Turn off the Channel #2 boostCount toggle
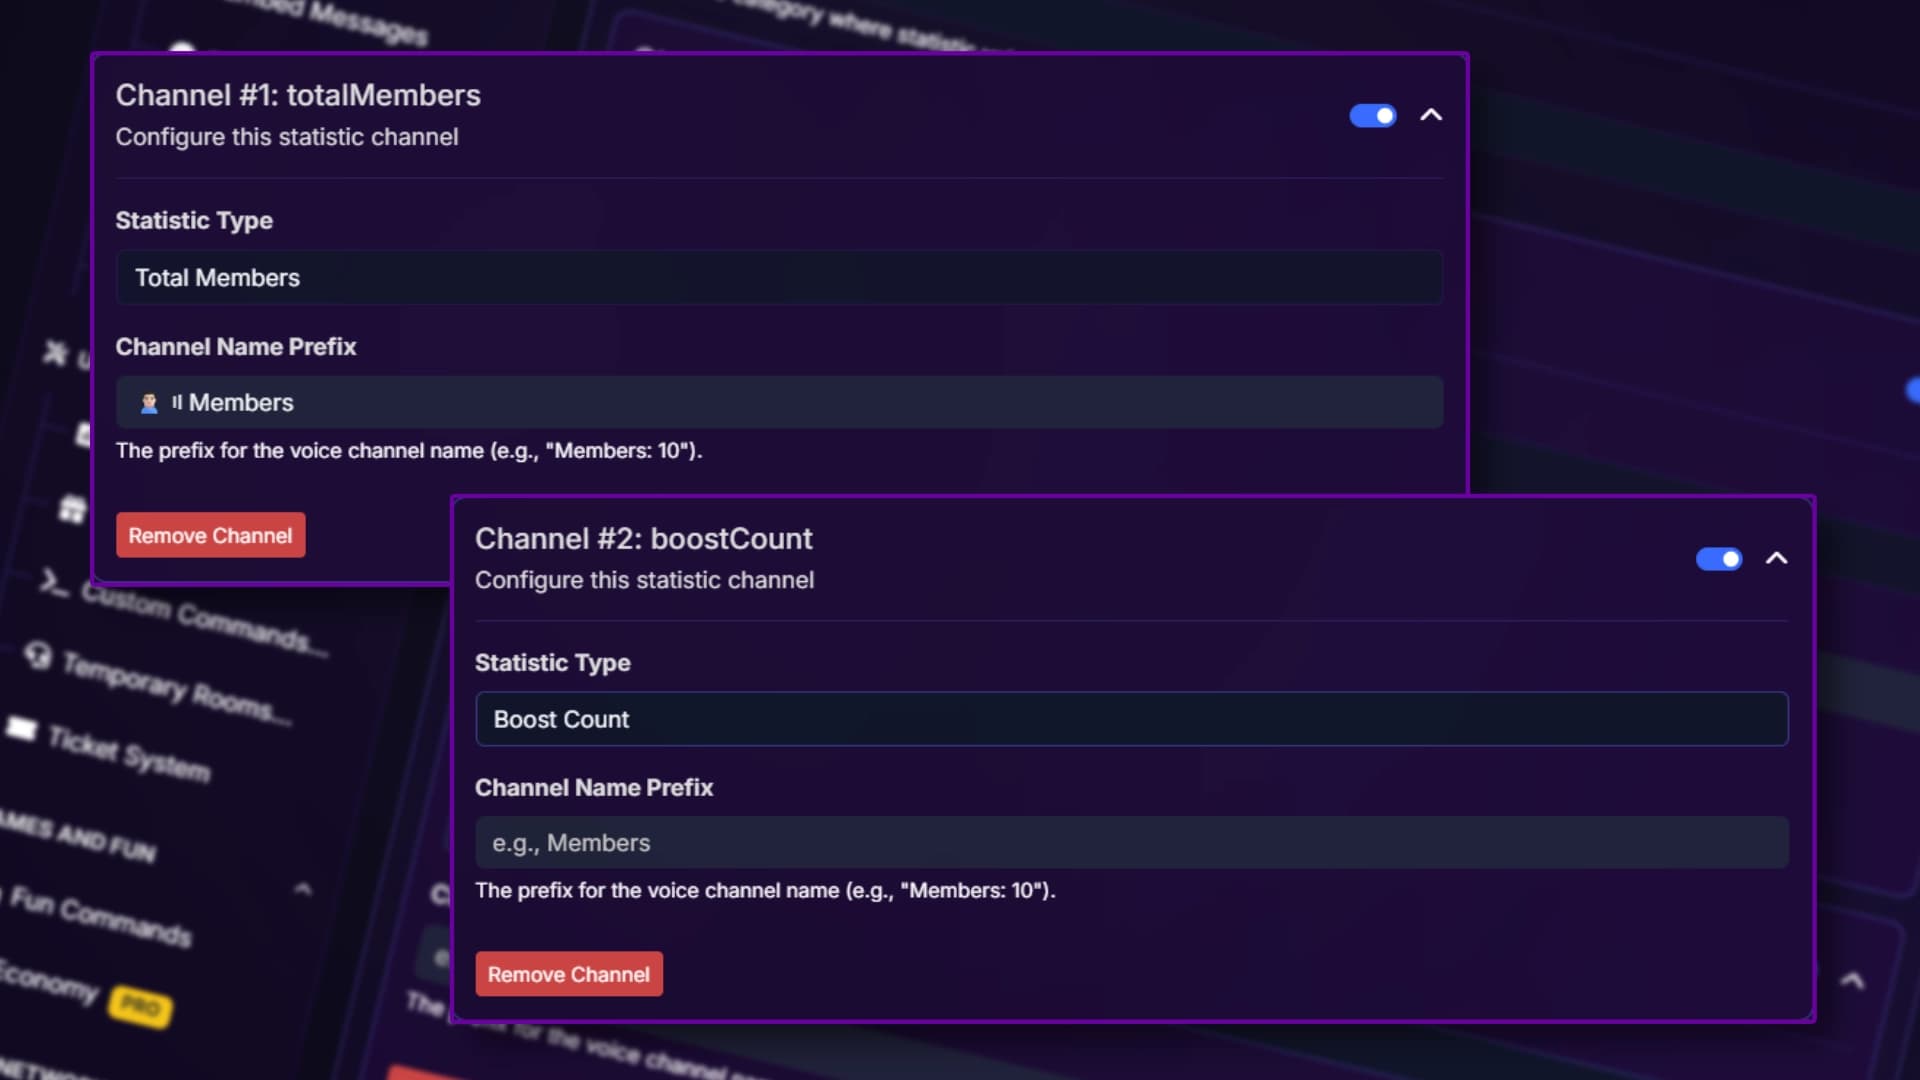Screen dimensions: 1920x1080 1719,559
